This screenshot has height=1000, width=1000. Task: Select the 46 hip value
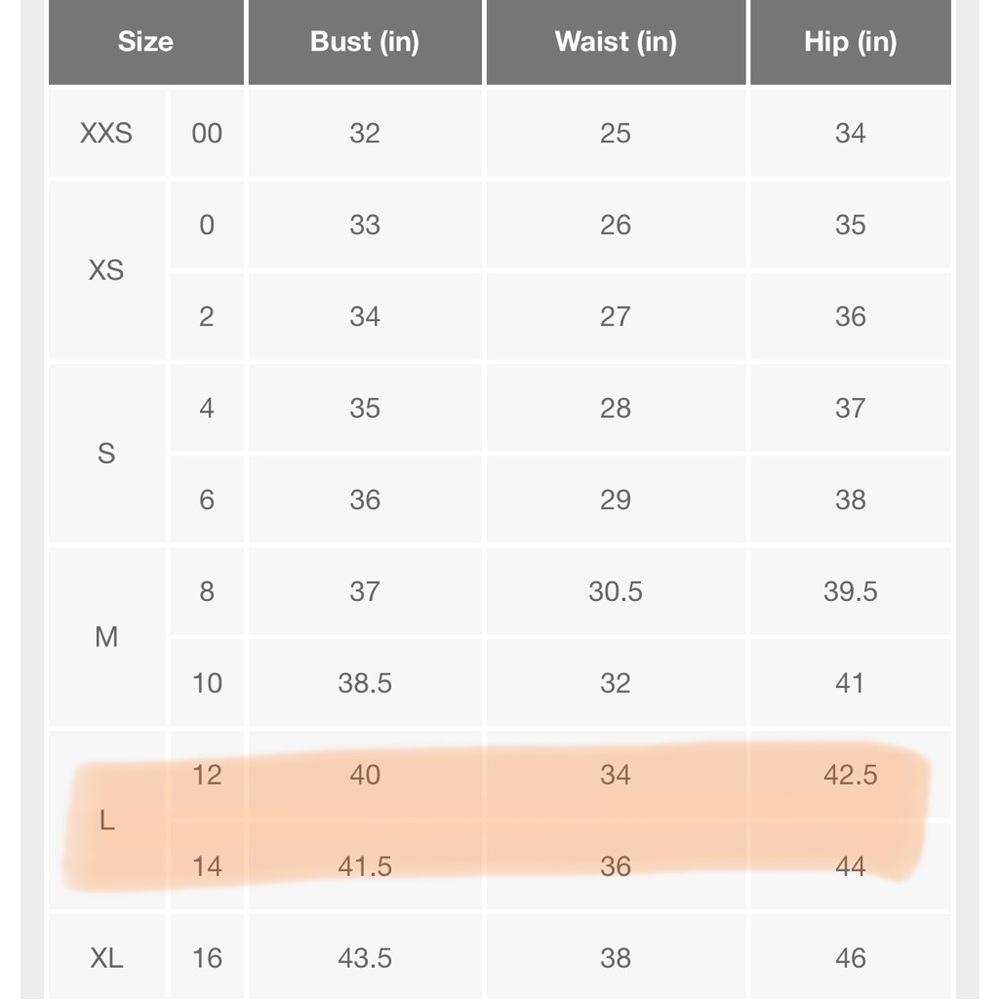point(850,957)
